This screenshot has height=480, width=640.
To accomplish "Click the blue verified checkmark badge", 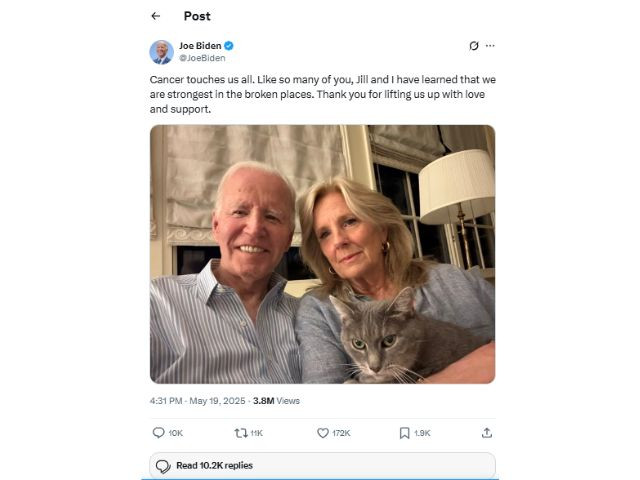I will 229,46.
